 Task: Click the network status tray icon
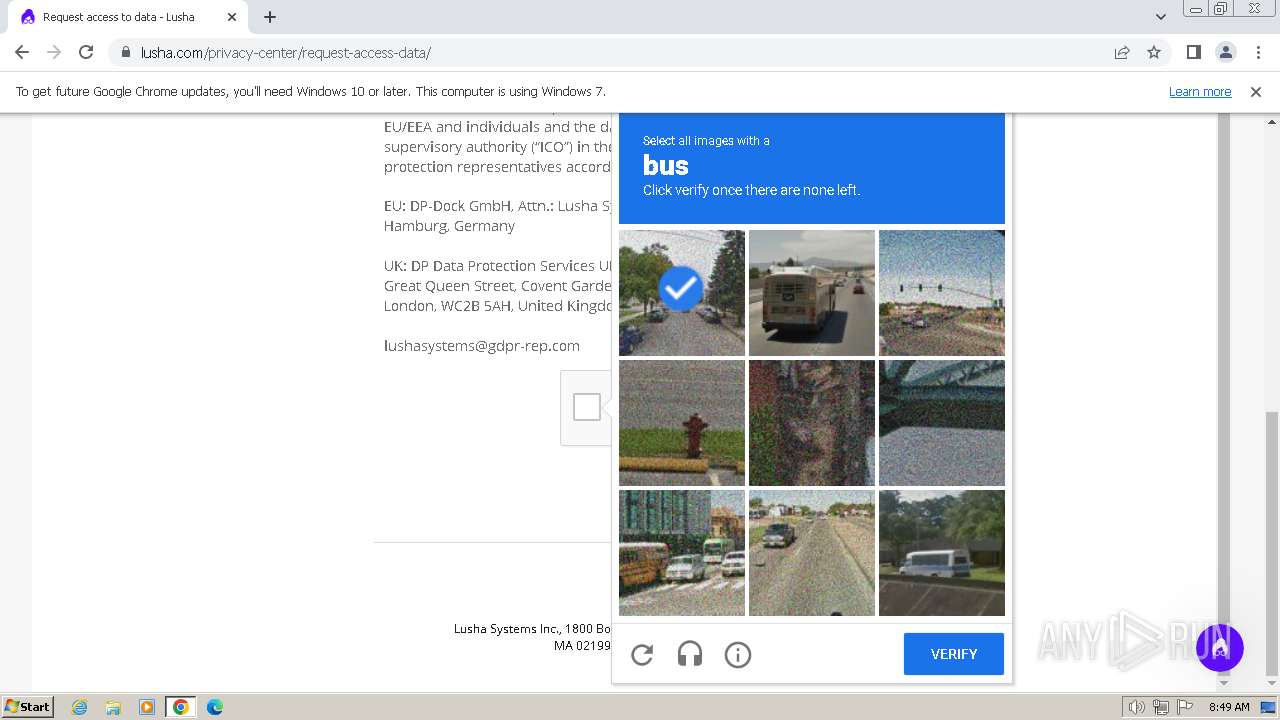(1161, 707)
